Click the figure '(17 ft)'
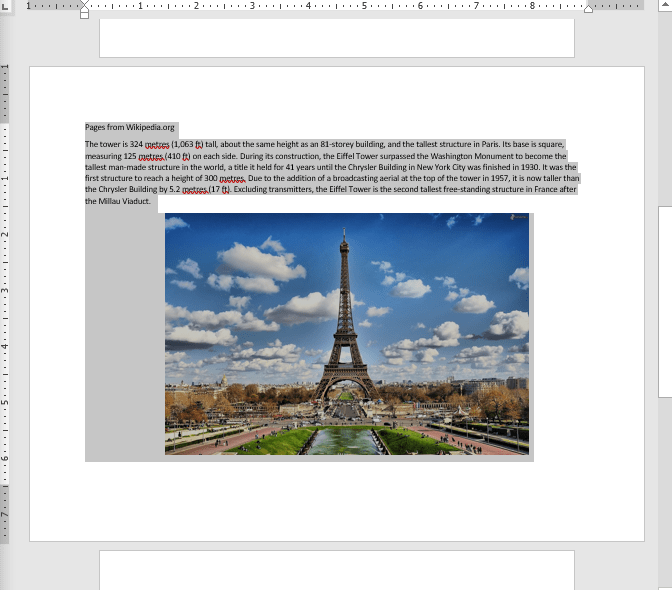Screen dimensions: 672x590 tap(219, 189)
